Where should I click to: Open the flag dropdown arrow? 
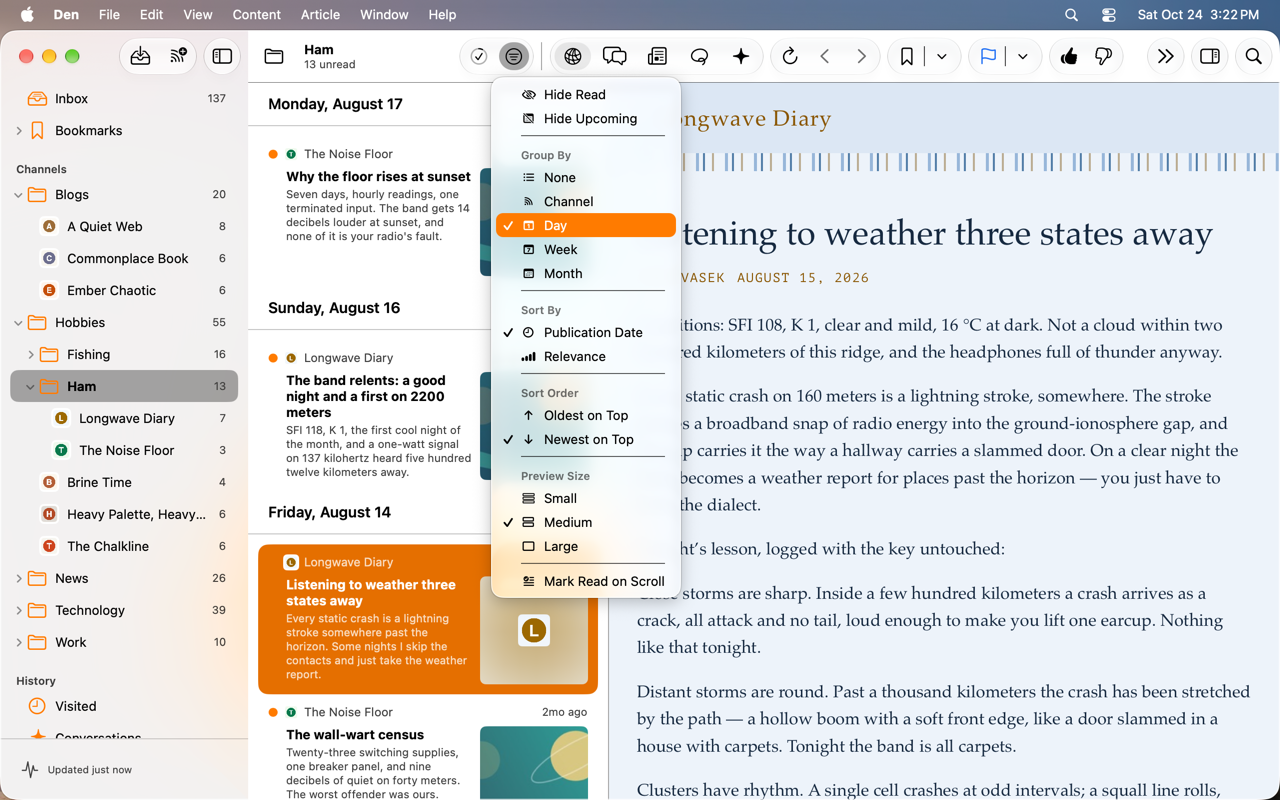(x=1023, y=57)
